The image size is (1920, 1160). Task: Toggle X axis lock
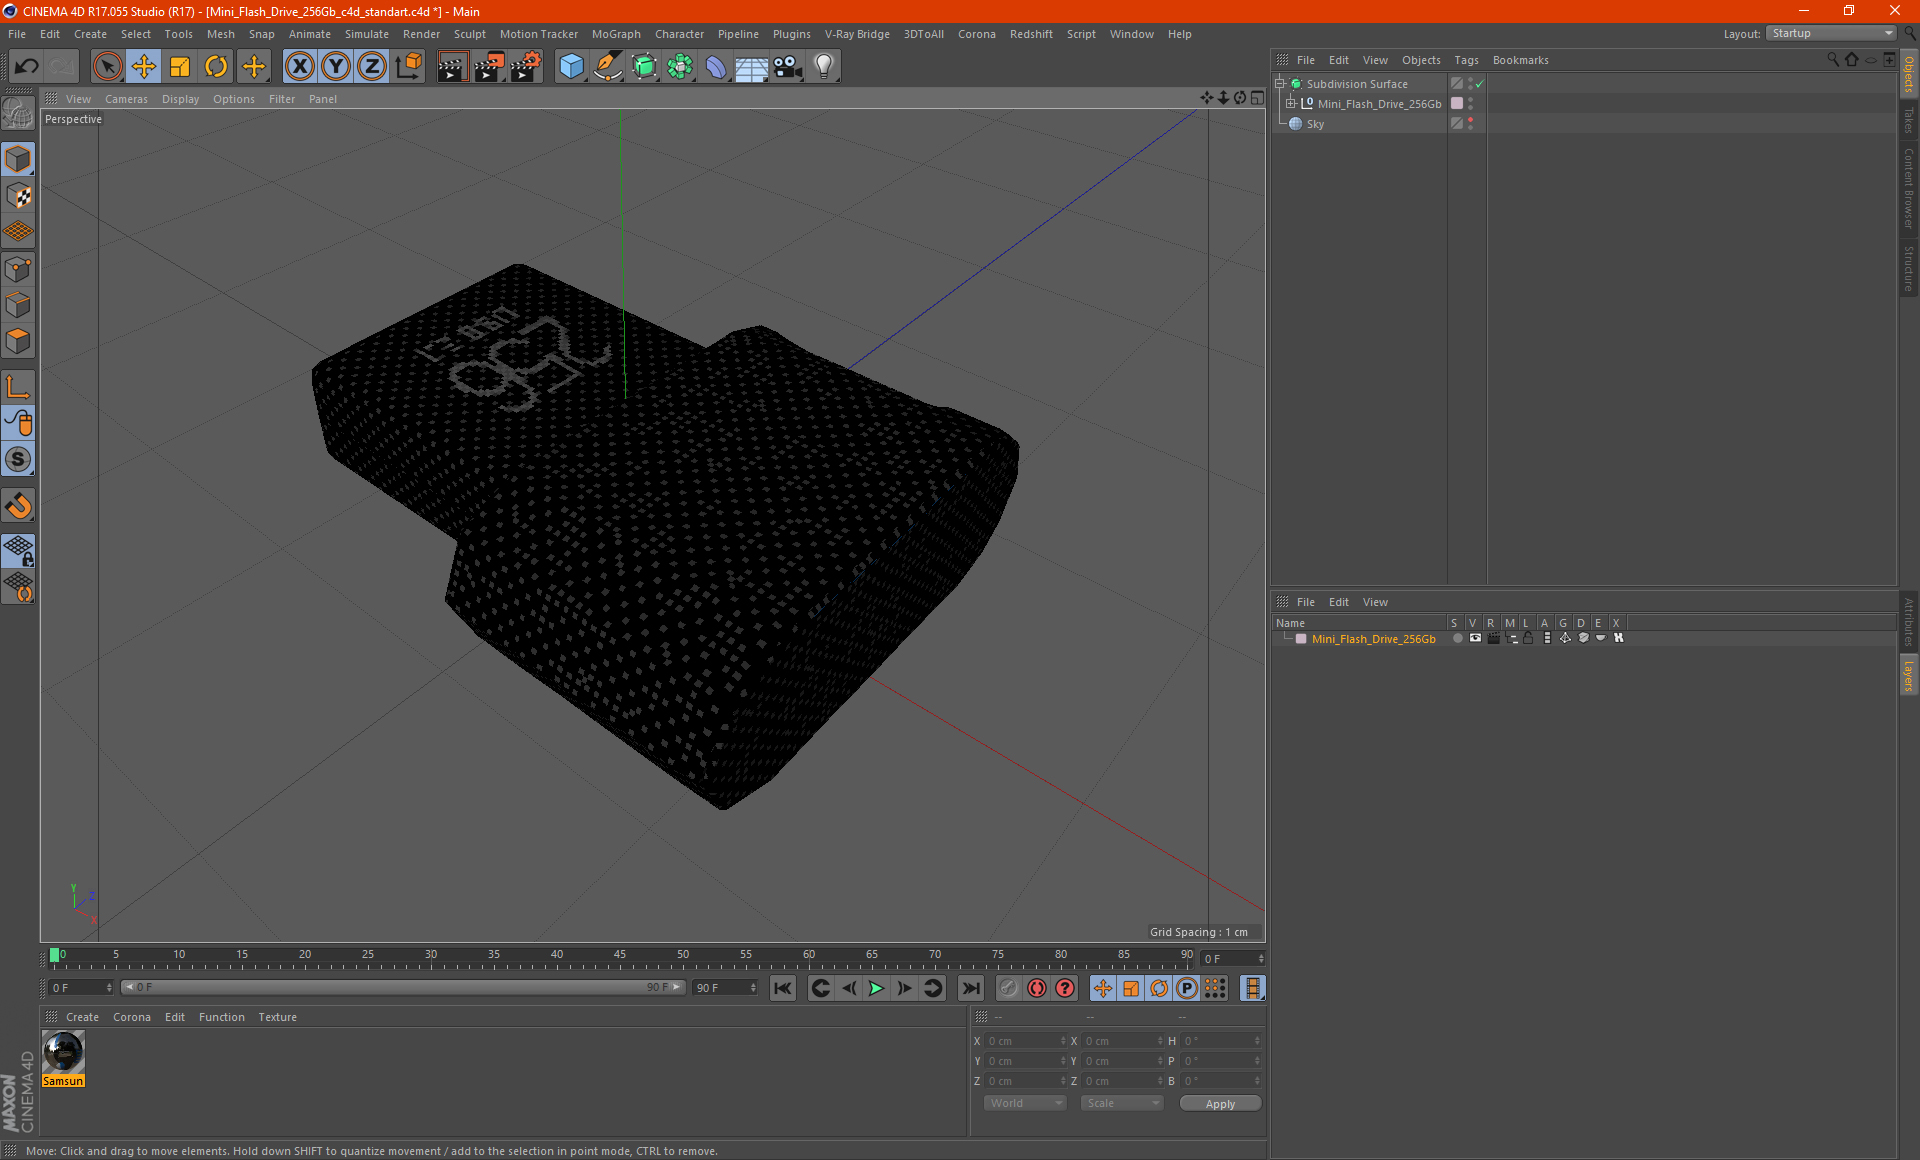tap(299, 67)
